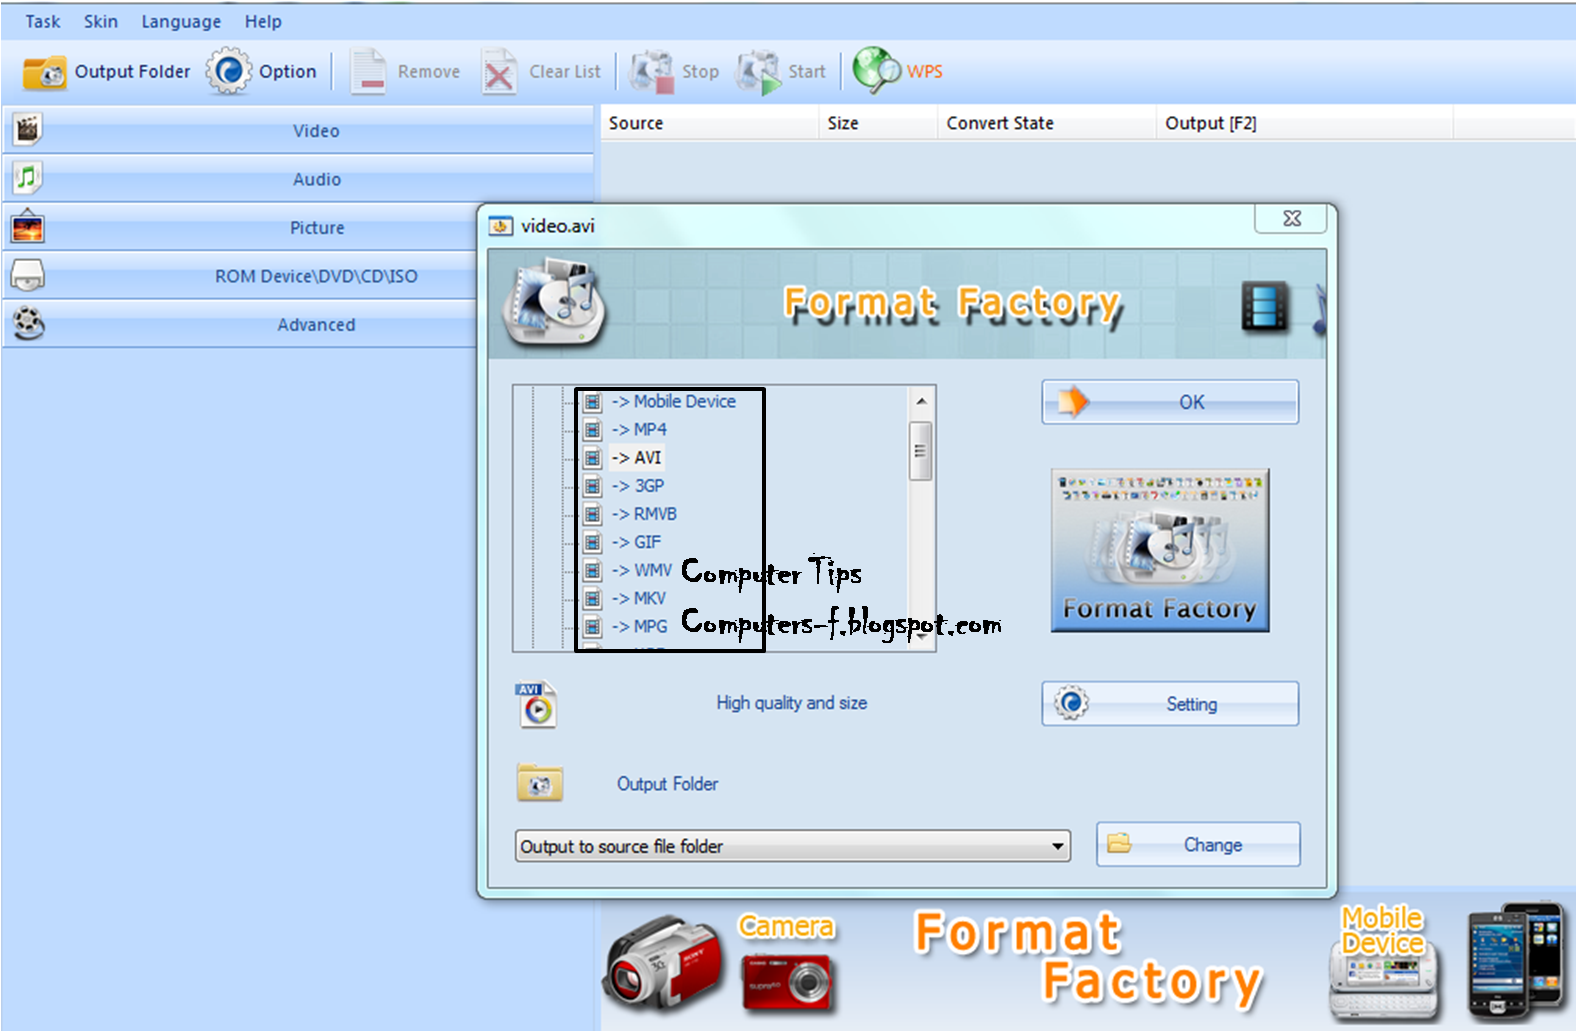The image size is (1577, 1032).
Task: Close the video.avi dialog
Action: click(x=1291, y=218)
